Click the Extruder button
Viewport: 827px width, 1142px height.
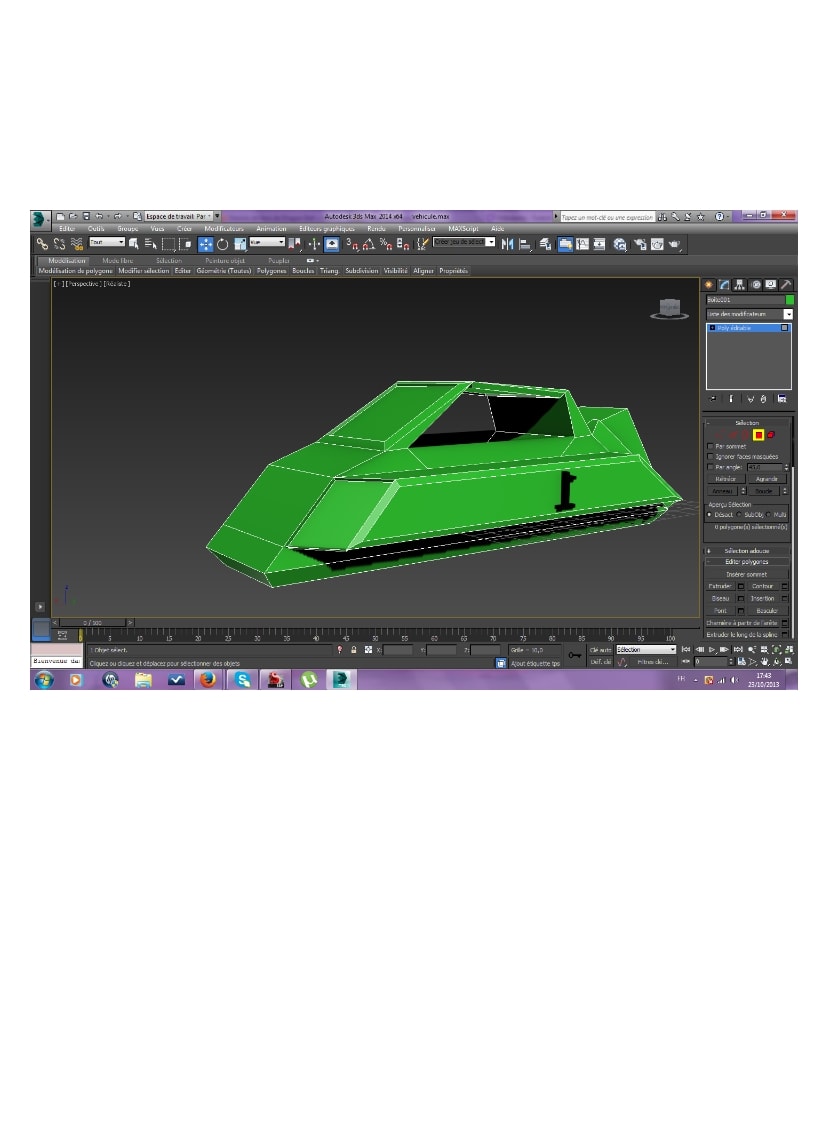[x=720, y=586]
